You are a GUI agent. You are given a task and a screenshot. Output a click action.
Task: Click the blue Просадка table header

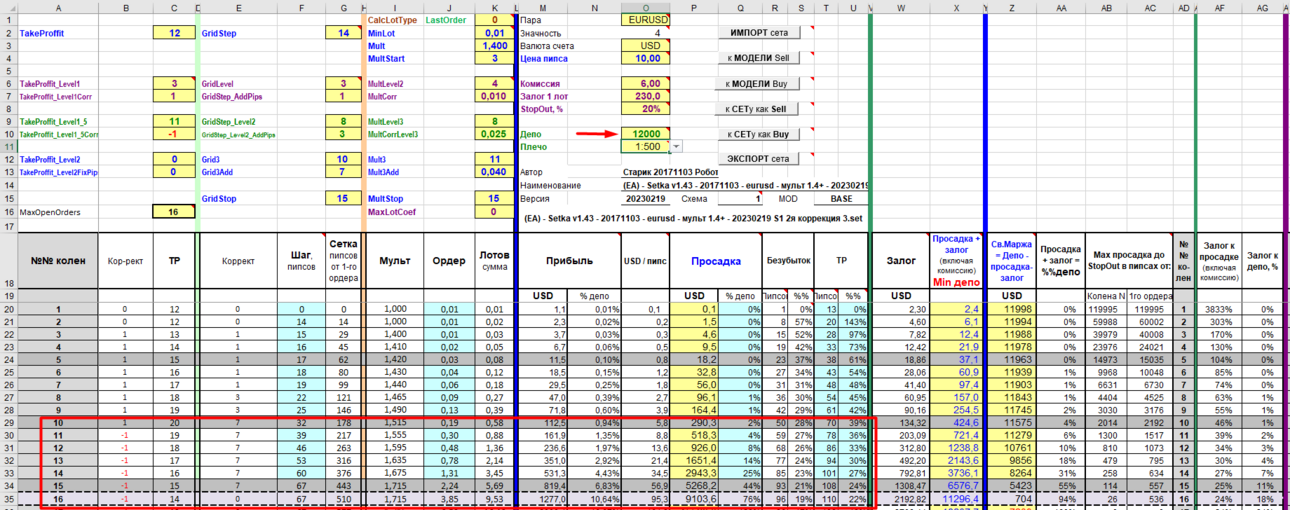pos(717,260)
